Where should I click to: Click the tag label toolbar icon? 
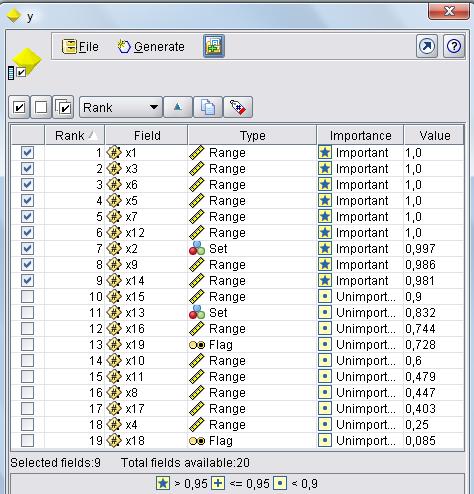(238, 107)
